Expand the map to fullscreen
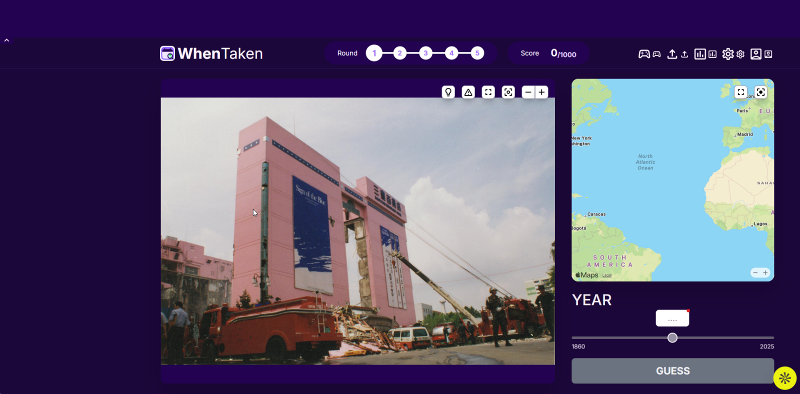The height and width of the screenshot is (394, 800). click(x=741, y=92)
